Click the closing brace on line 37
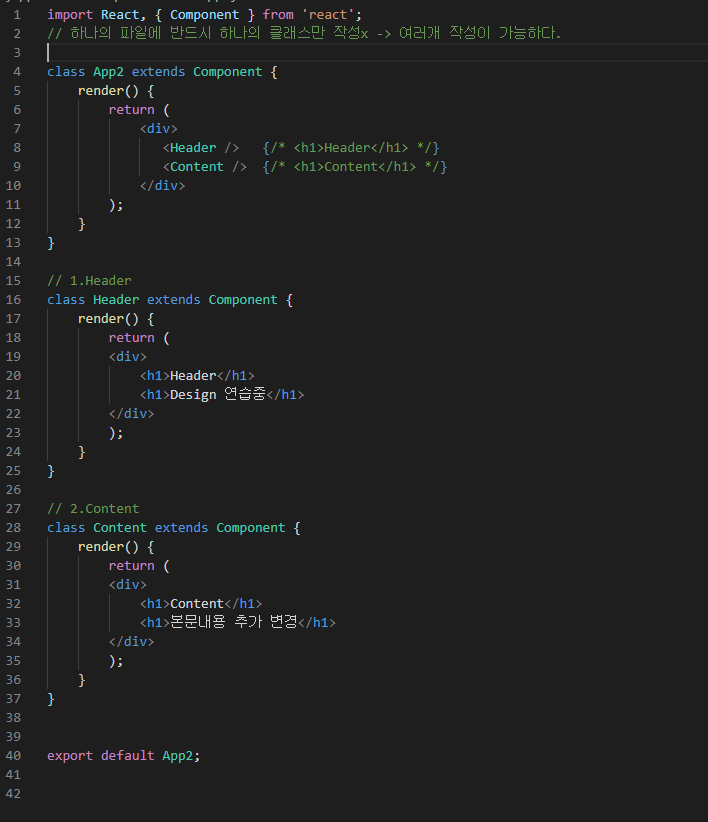 click(51, 699)
